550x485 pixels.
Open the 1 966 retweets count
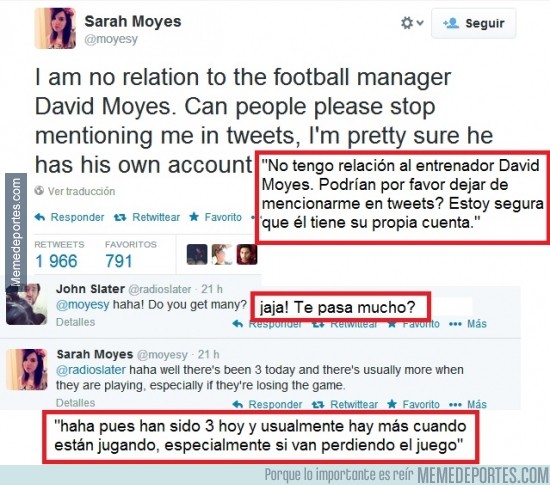pos(56,261)
